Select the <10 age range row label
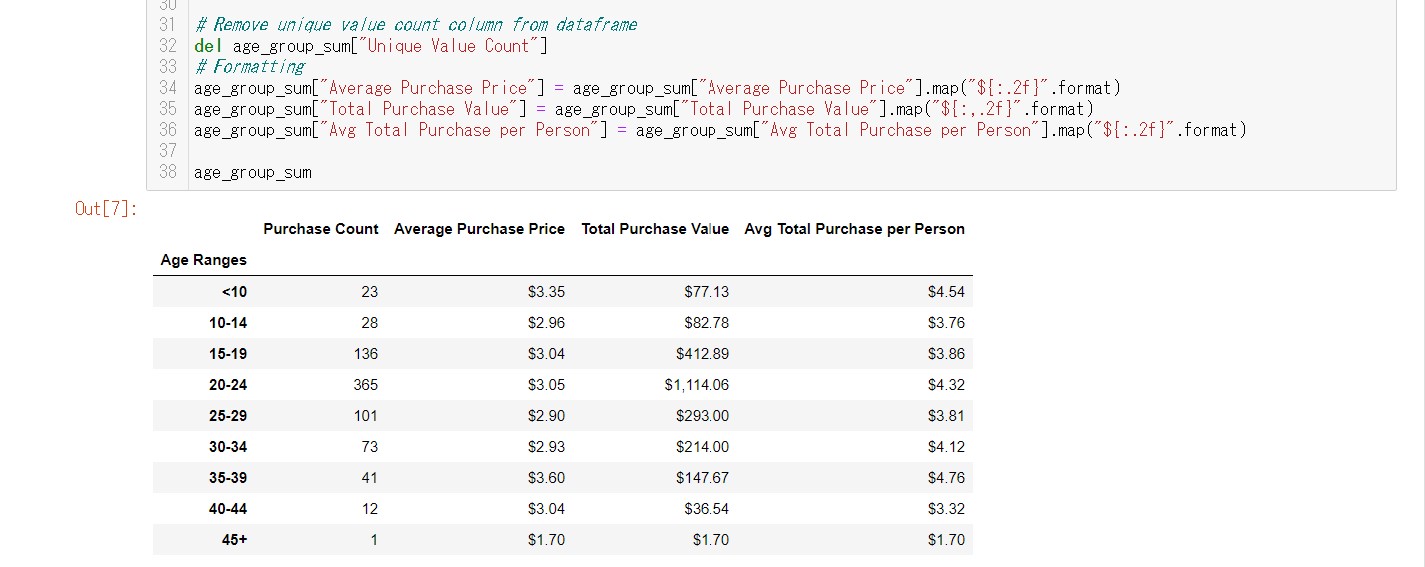 pyautogui.click(x=234, y=292)
